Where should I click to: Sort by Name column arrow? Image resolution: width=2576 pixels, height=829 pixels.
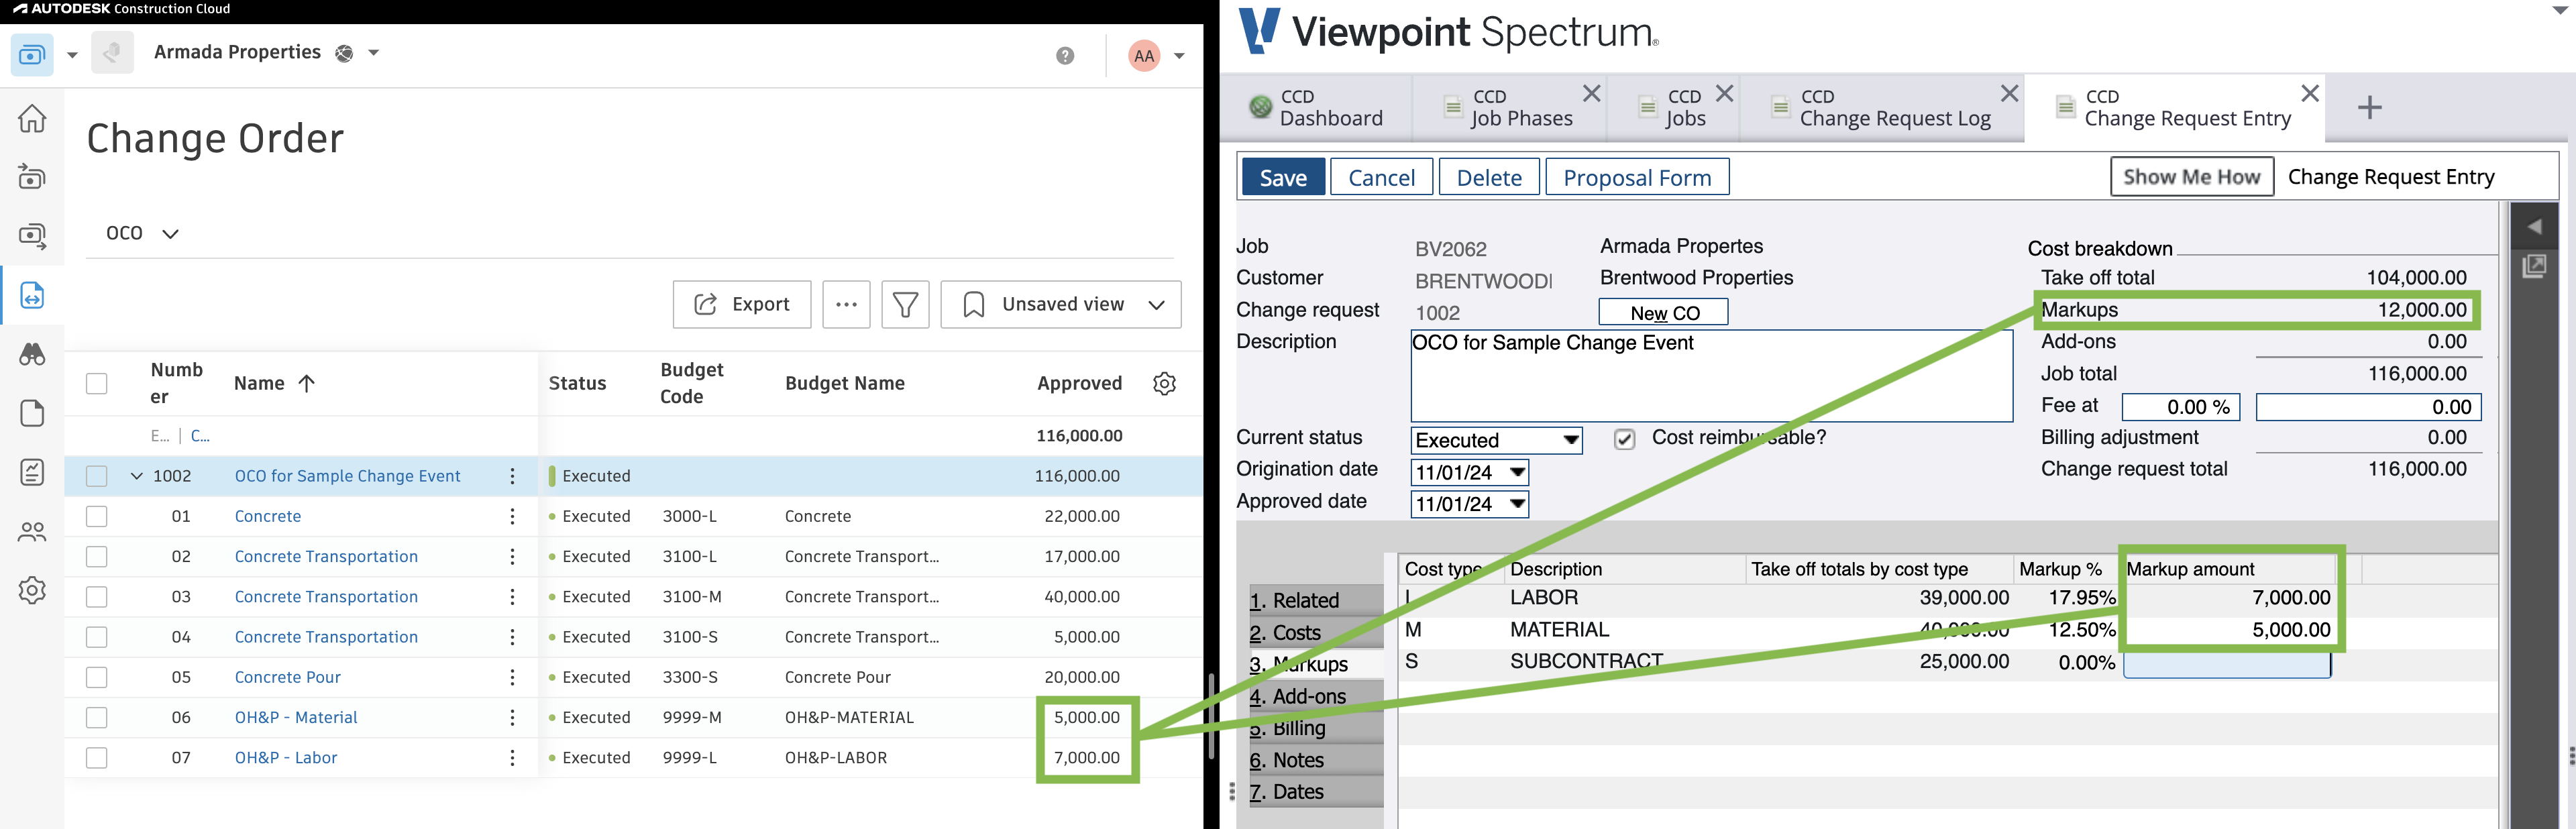[x=307, y=383]
